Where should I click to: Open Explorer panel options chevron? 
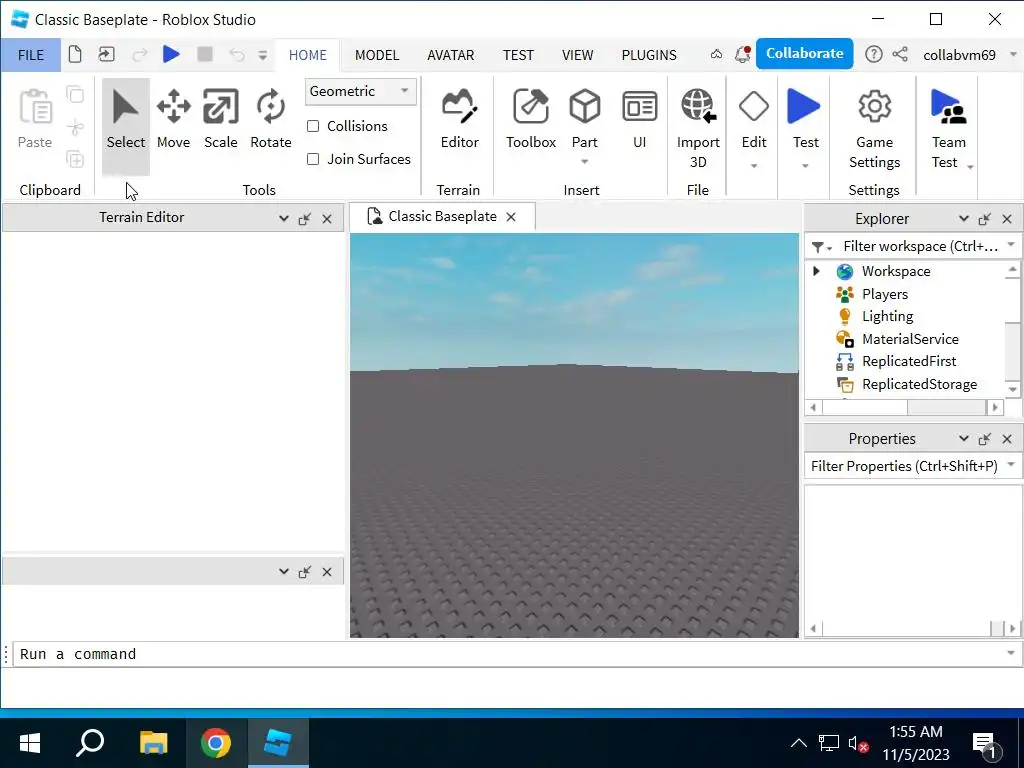963,218
